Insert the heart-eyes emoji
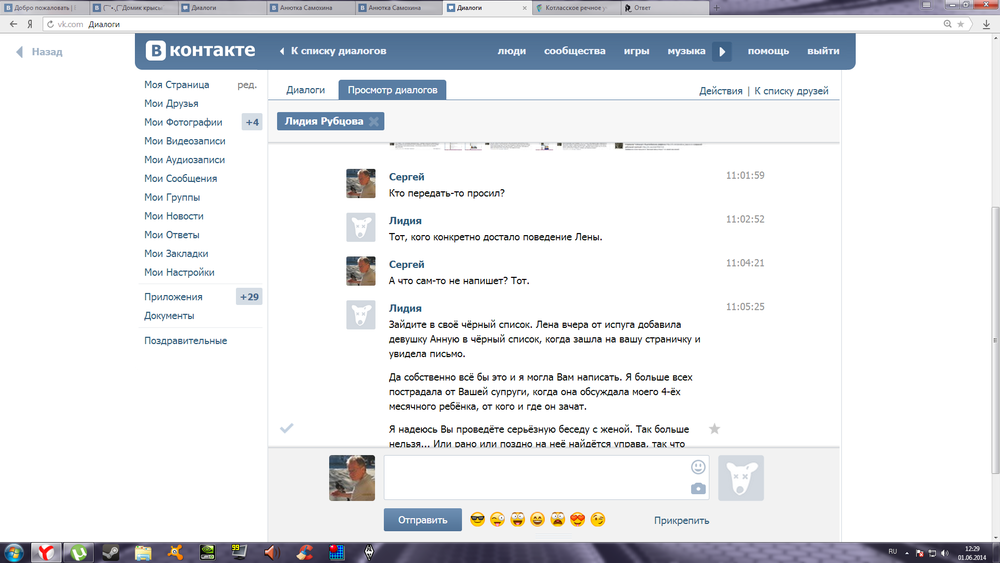This screenshot has height=563, width=1000. tap(577, 520)
